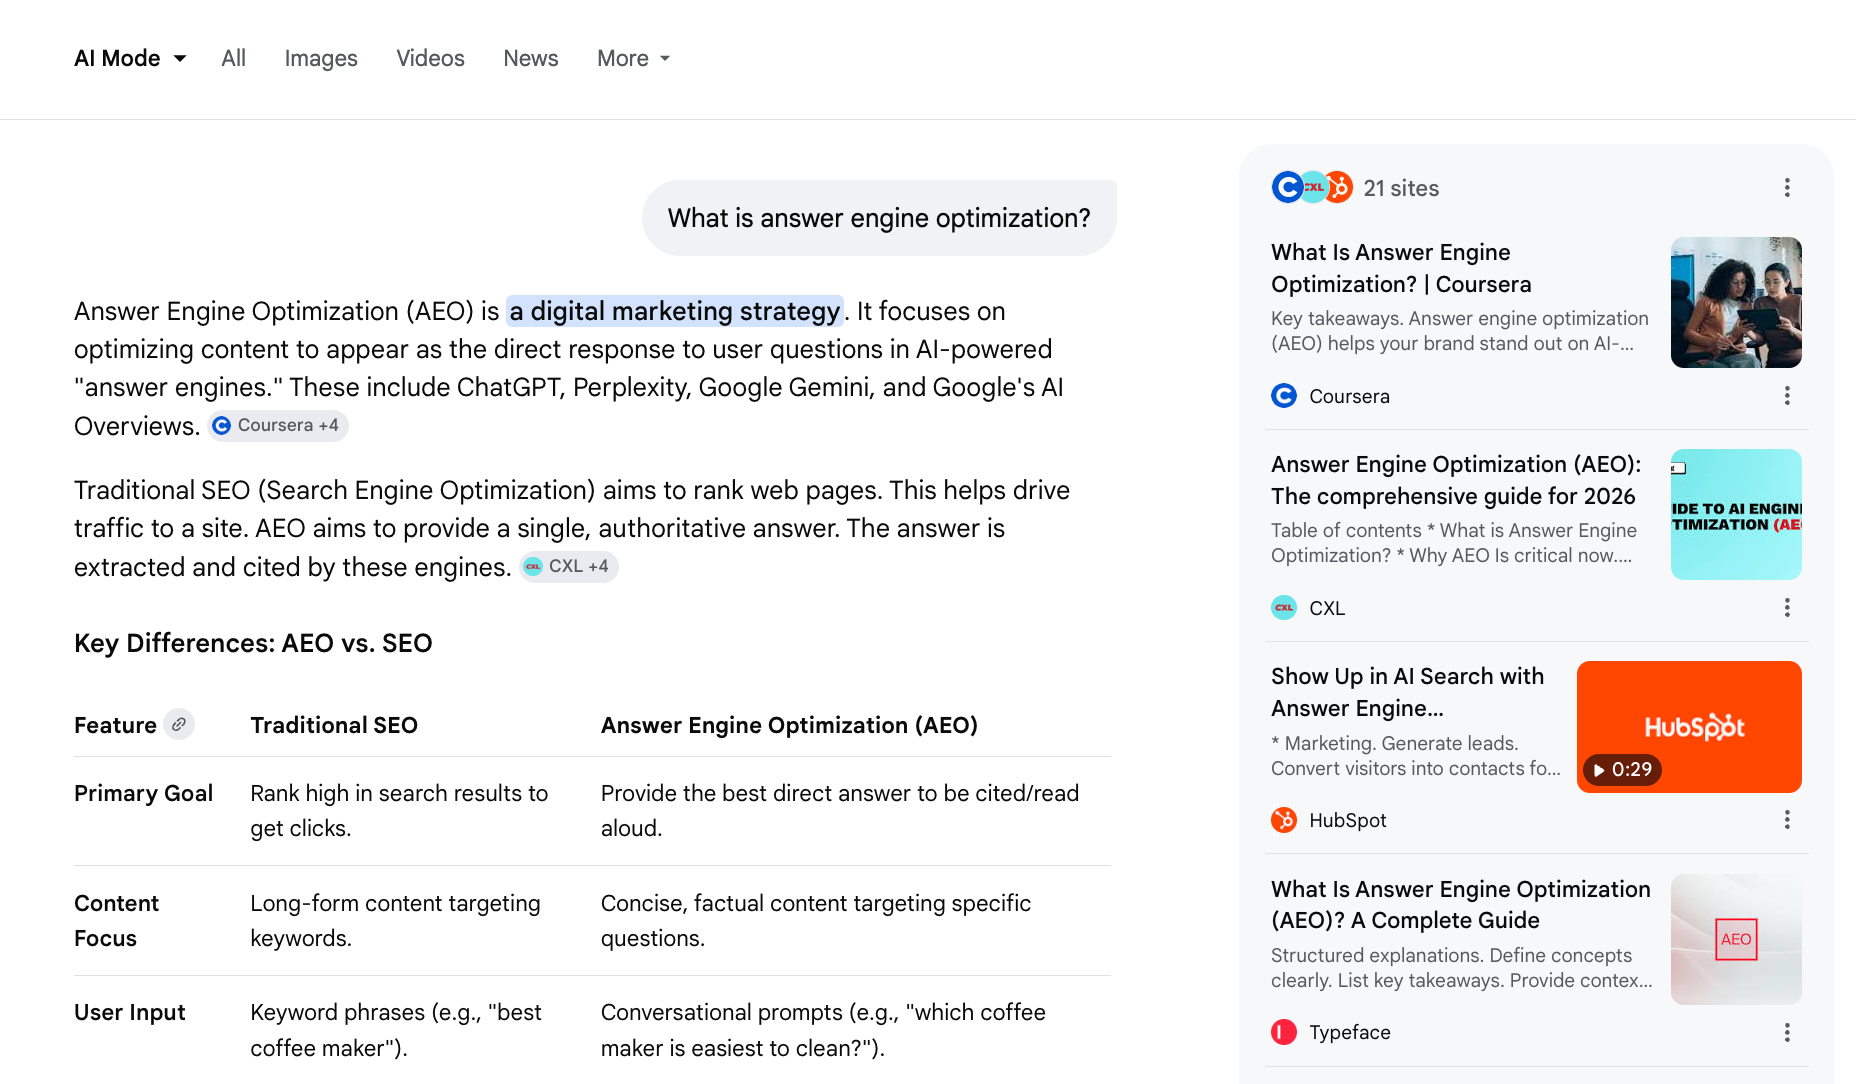Viewport: 1856px width, 1084px height.
Task: Click the stacked site favicons next to 21 sites
Action: (1312, 187)
